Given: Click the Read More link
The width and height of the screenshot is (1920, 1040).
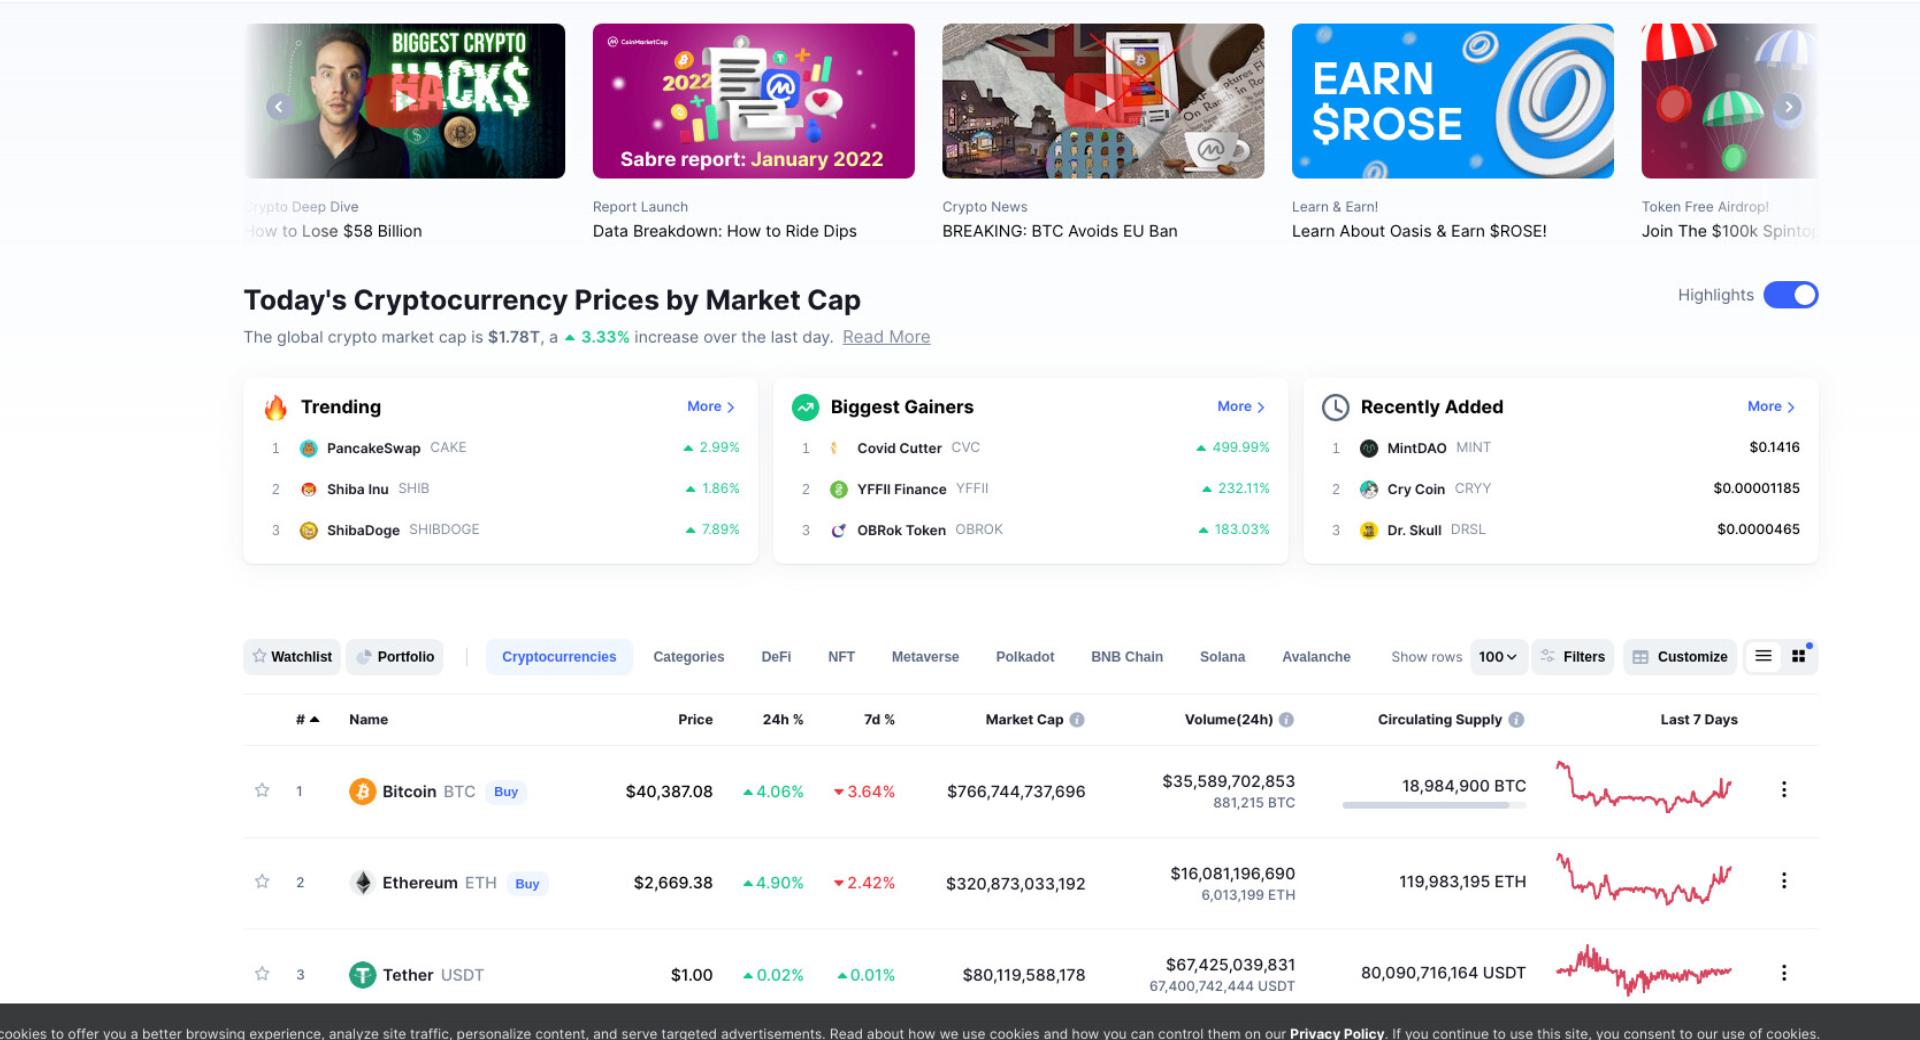Looking at the screenshot, I should coord(886,337).
